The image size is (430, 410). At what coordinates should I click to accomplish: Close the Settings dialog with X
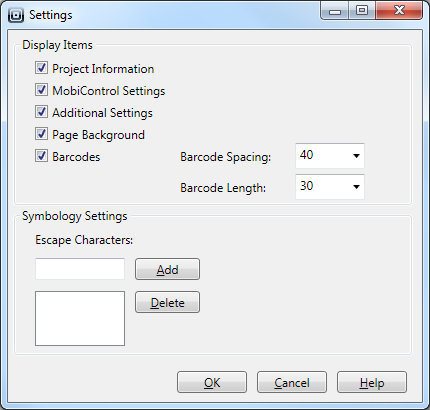(399, 11)
